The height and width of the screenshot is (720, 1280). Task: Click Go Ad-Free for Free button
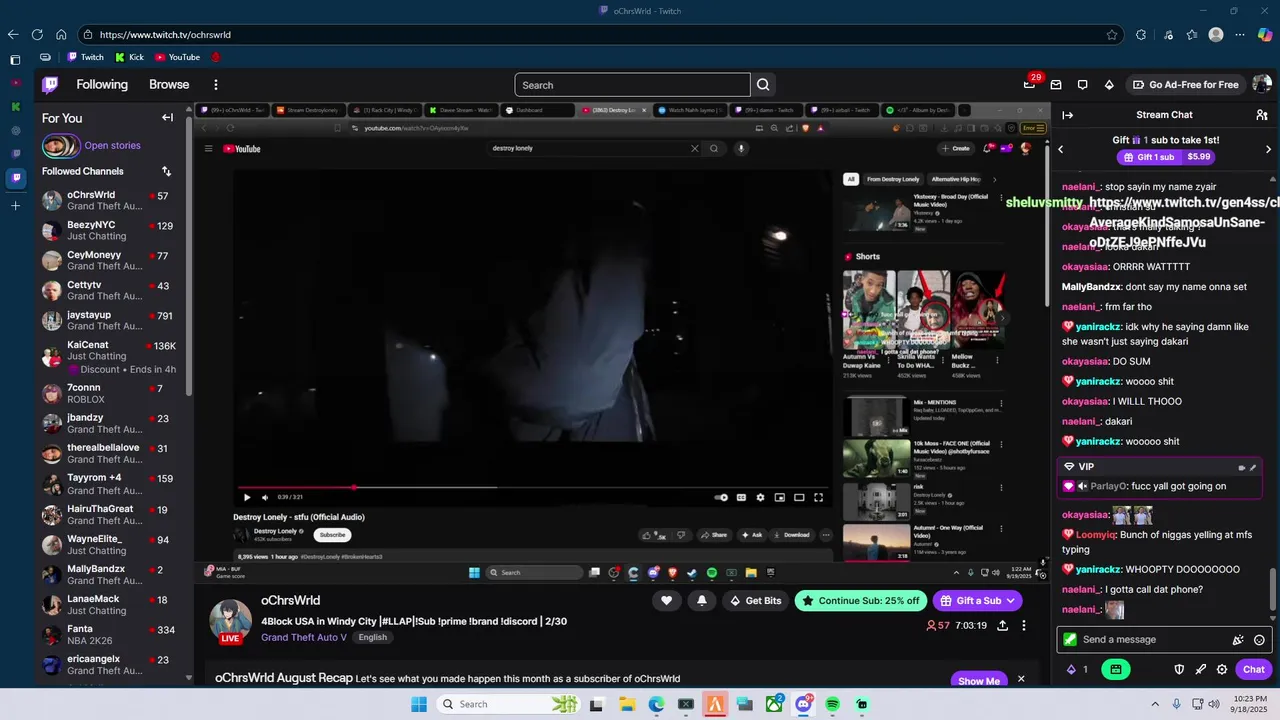coord(1185,85)
